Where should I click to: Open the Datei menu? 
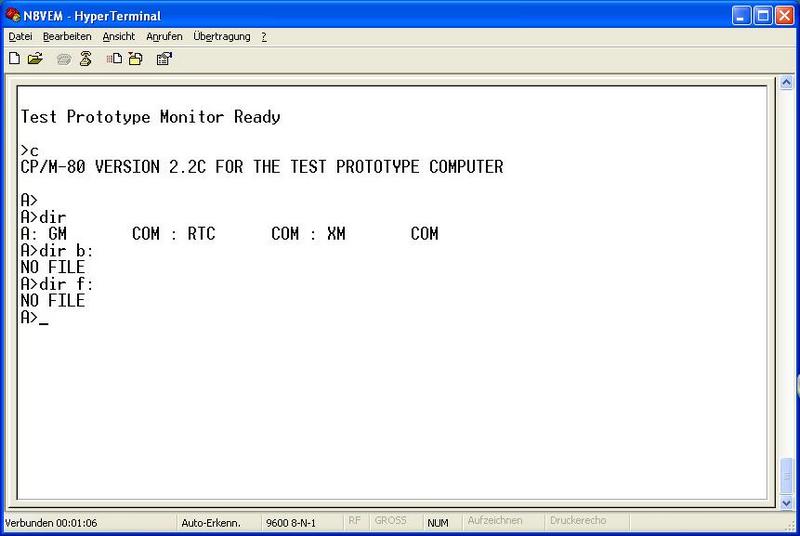coord(20,36)
